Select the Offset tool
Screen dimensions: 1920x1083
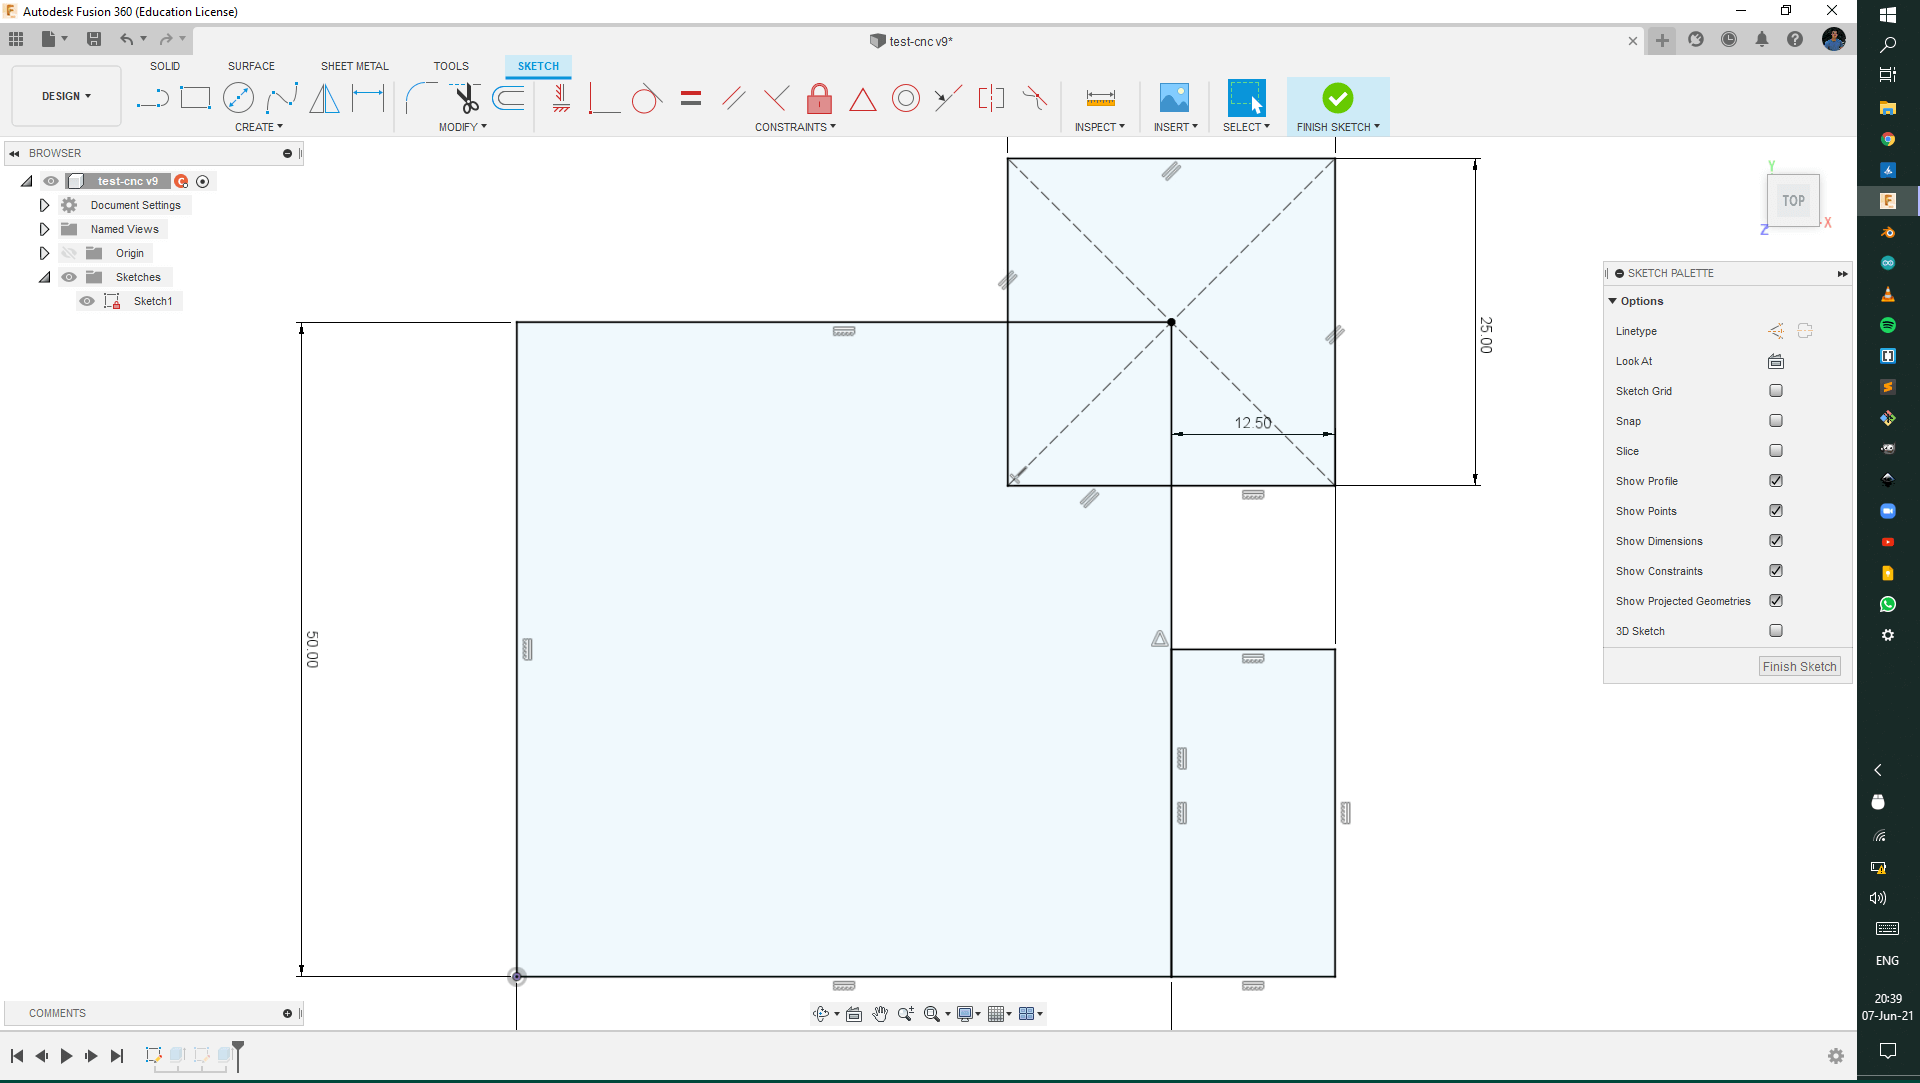pos(509,98)
